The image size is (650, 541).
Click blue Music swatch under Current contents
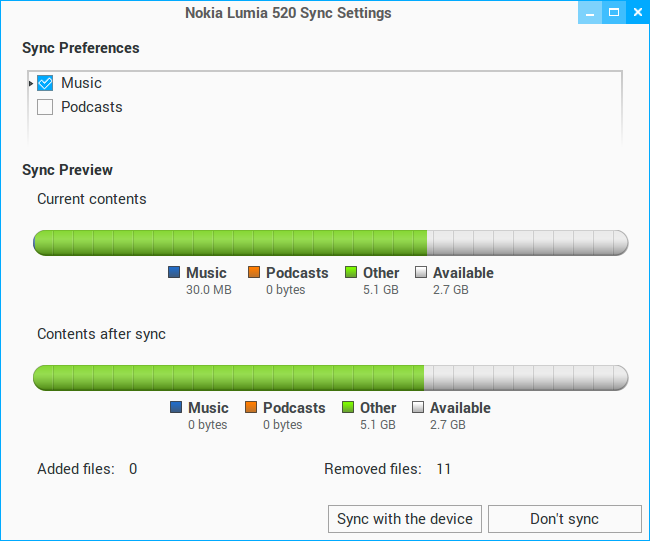174,272
